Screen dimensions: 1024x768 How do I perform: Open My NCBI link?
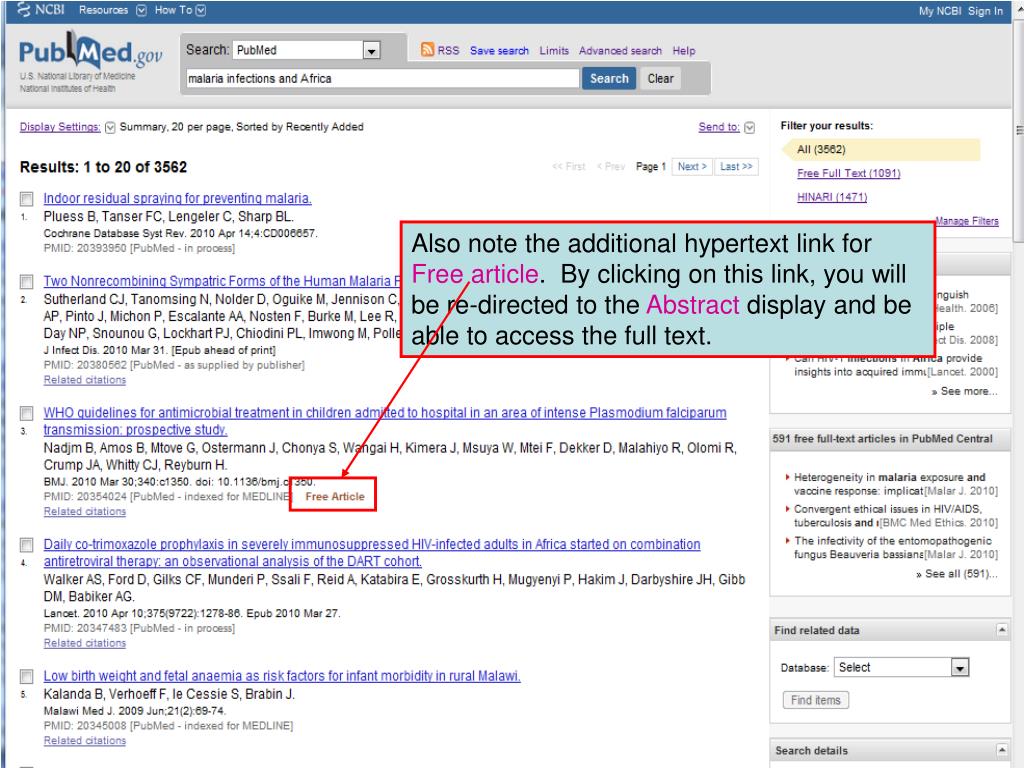(940, 11)
